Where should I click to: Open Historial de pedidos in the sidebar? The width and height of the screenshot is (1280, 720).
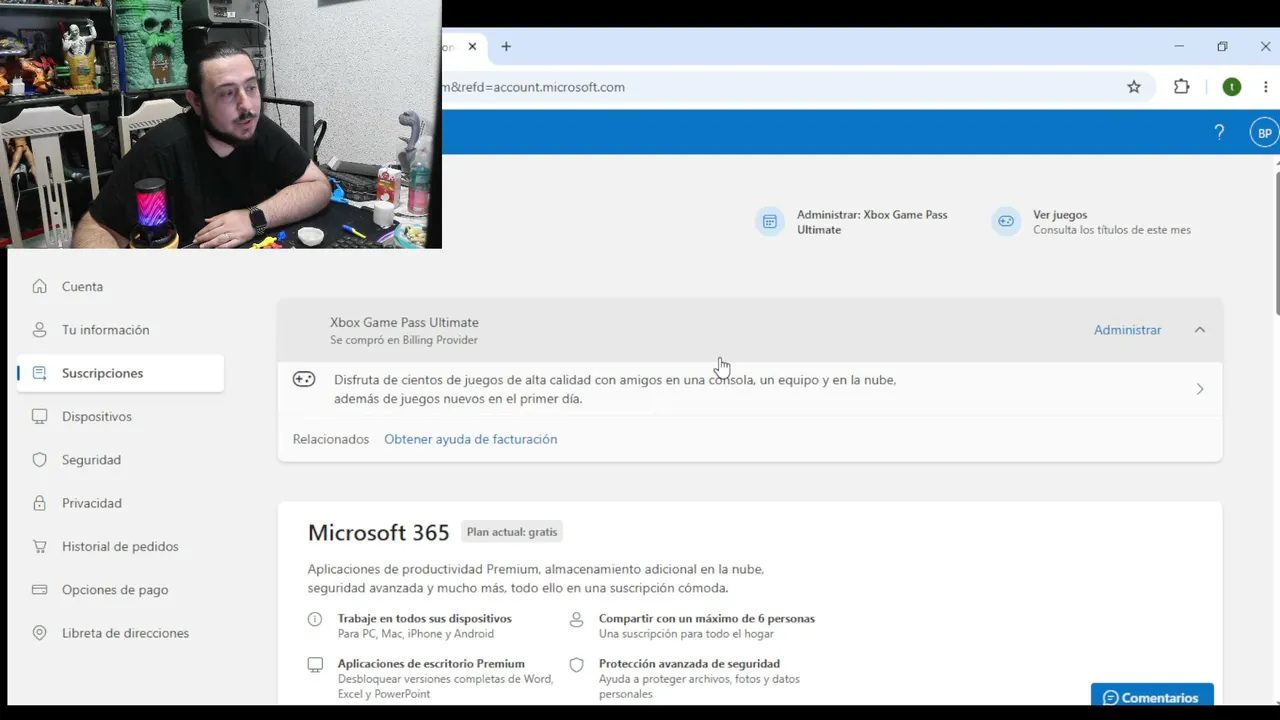pos(120,547)
